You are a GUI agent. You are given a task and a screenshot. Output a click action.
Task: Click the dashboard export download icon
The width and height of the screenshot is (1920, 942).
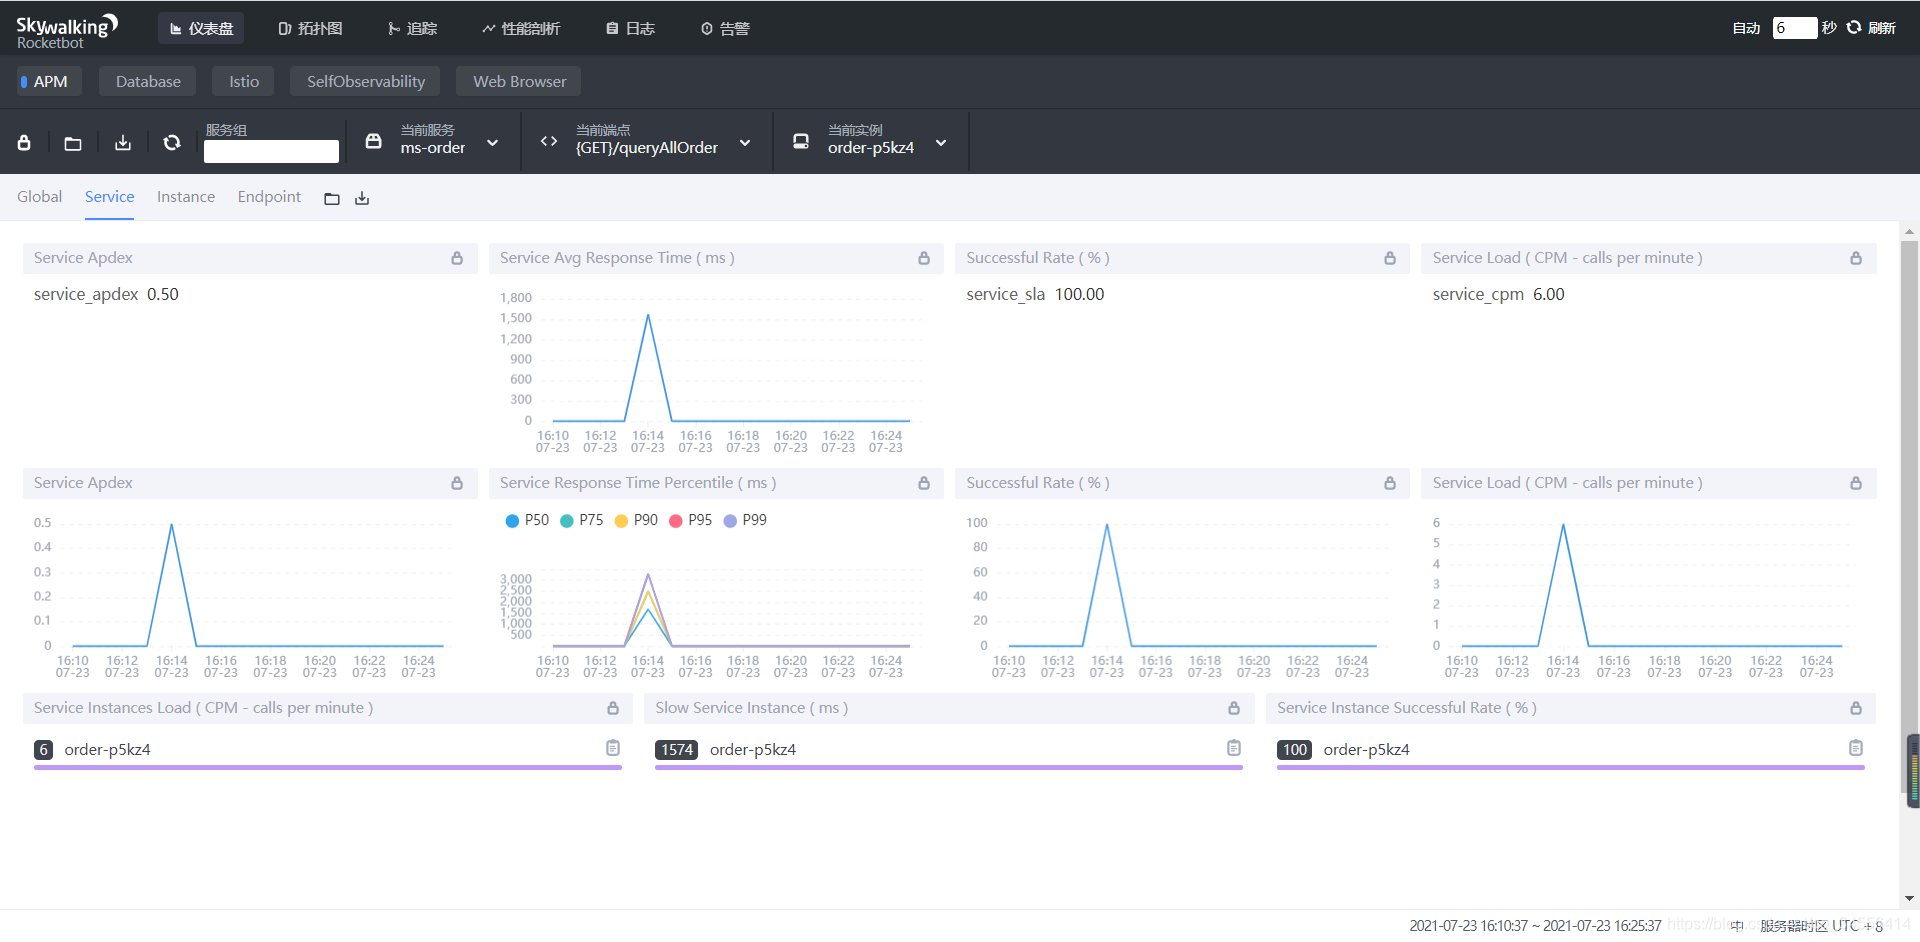pos(123,143)
